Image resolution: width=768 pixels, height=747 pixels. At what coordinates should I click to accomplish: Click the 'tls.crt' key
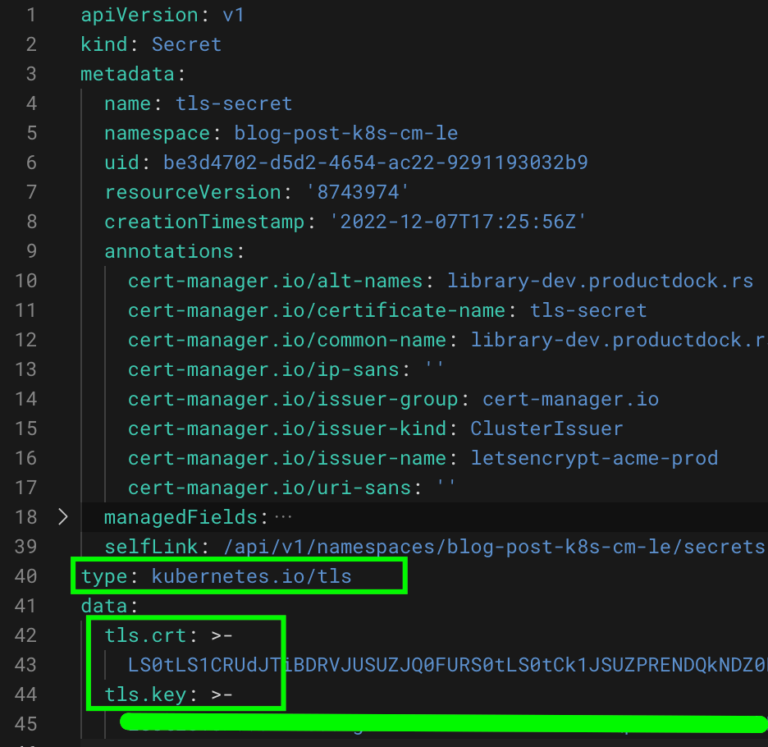click(145, 635)
